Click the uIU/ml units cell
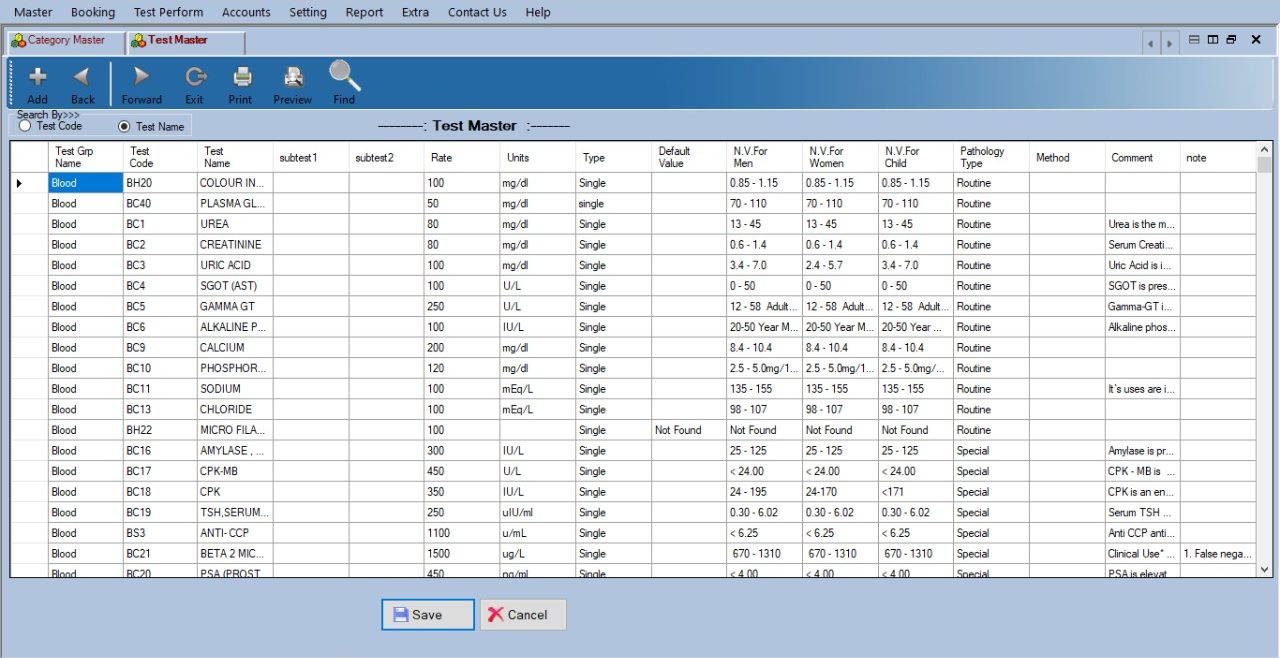 (x=538, y=512)
